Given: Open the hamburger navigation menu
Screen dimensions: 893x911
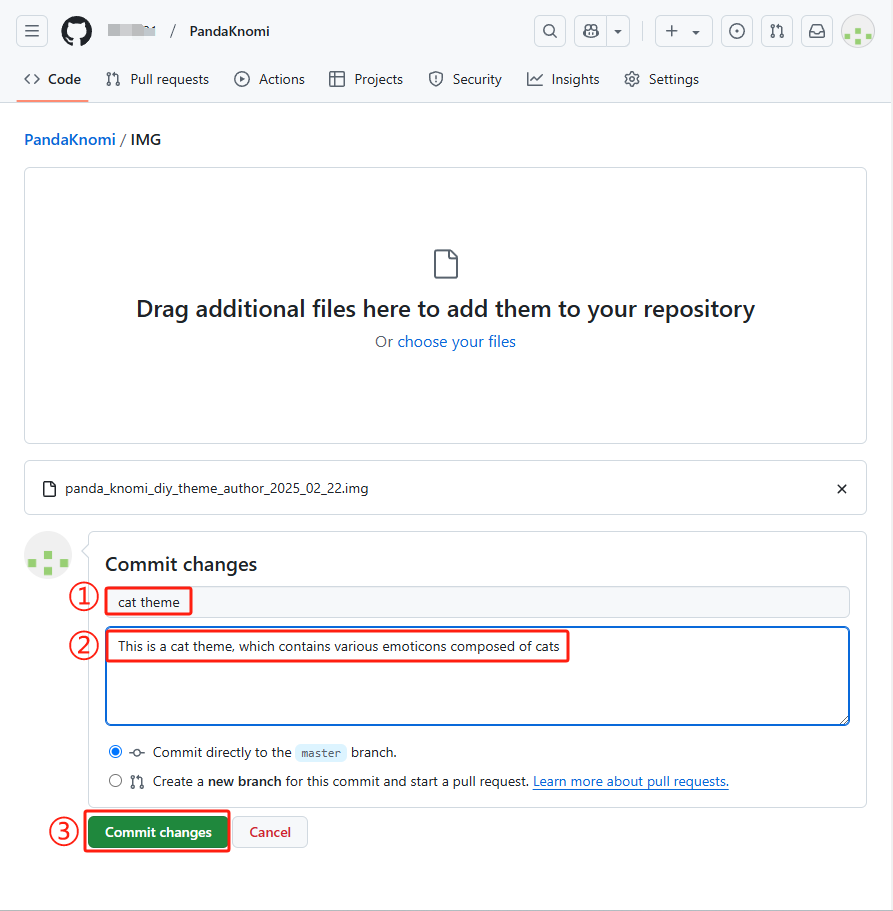Looking at the screenshot, I should (x=32, y=31).
